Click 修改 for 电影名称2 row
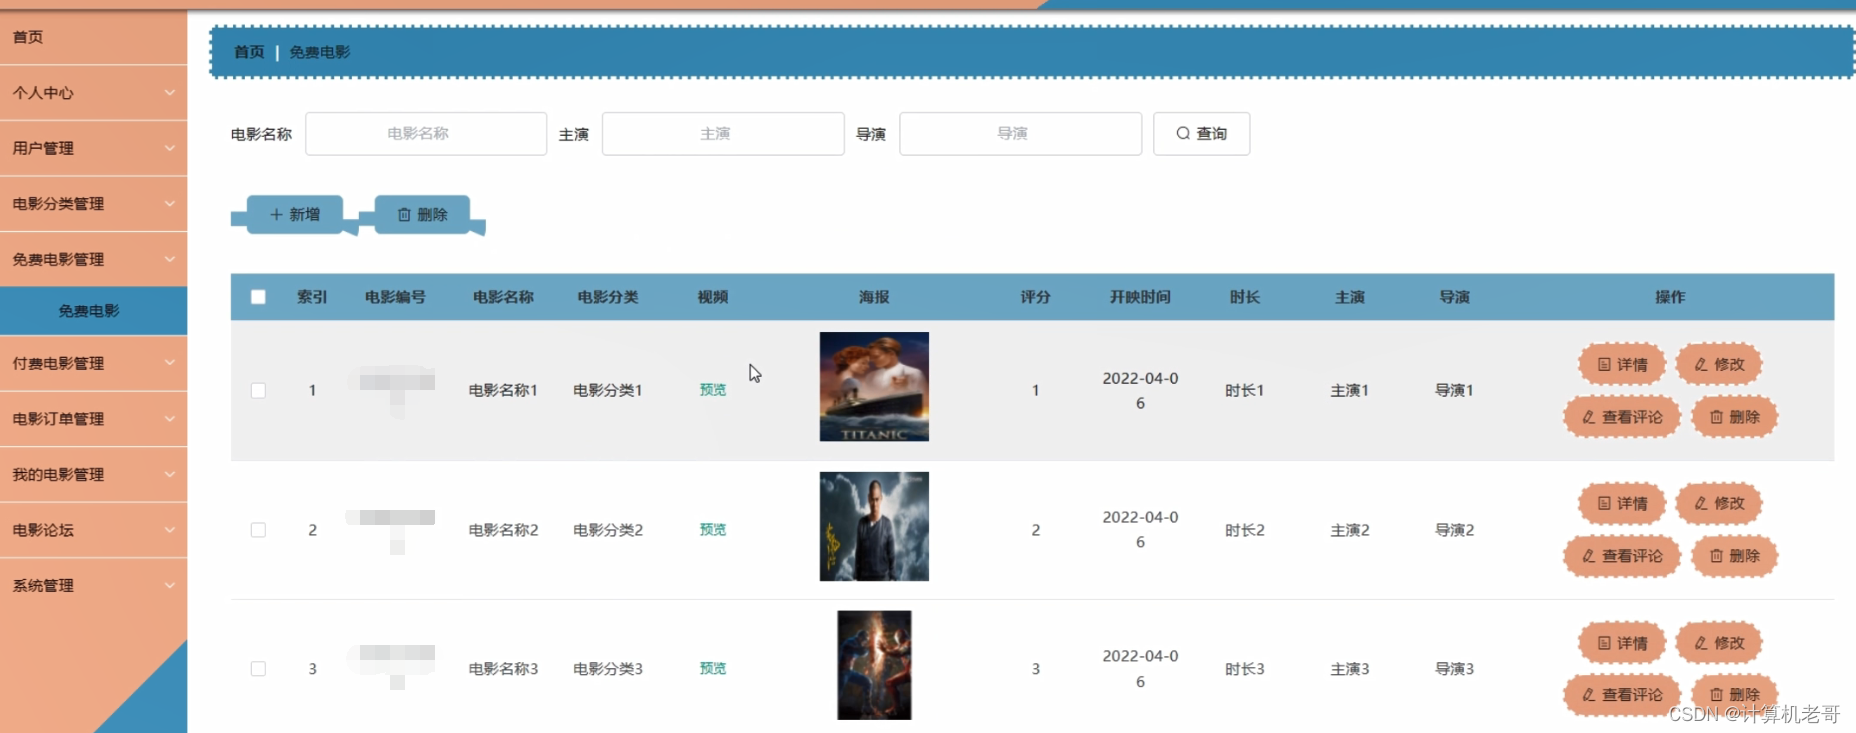Image resolution: width=1856 pixels, height=733 pixels. (x=1719, y=504)
